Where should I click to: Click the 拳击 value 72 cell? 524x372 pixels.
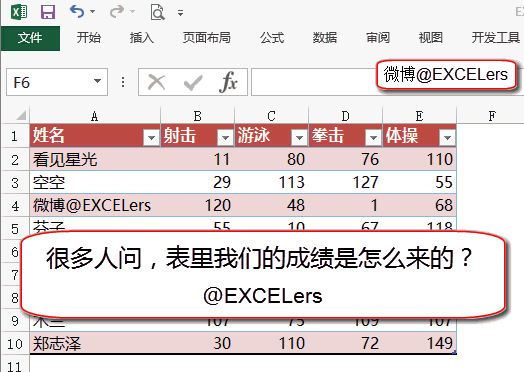(346, 343)
